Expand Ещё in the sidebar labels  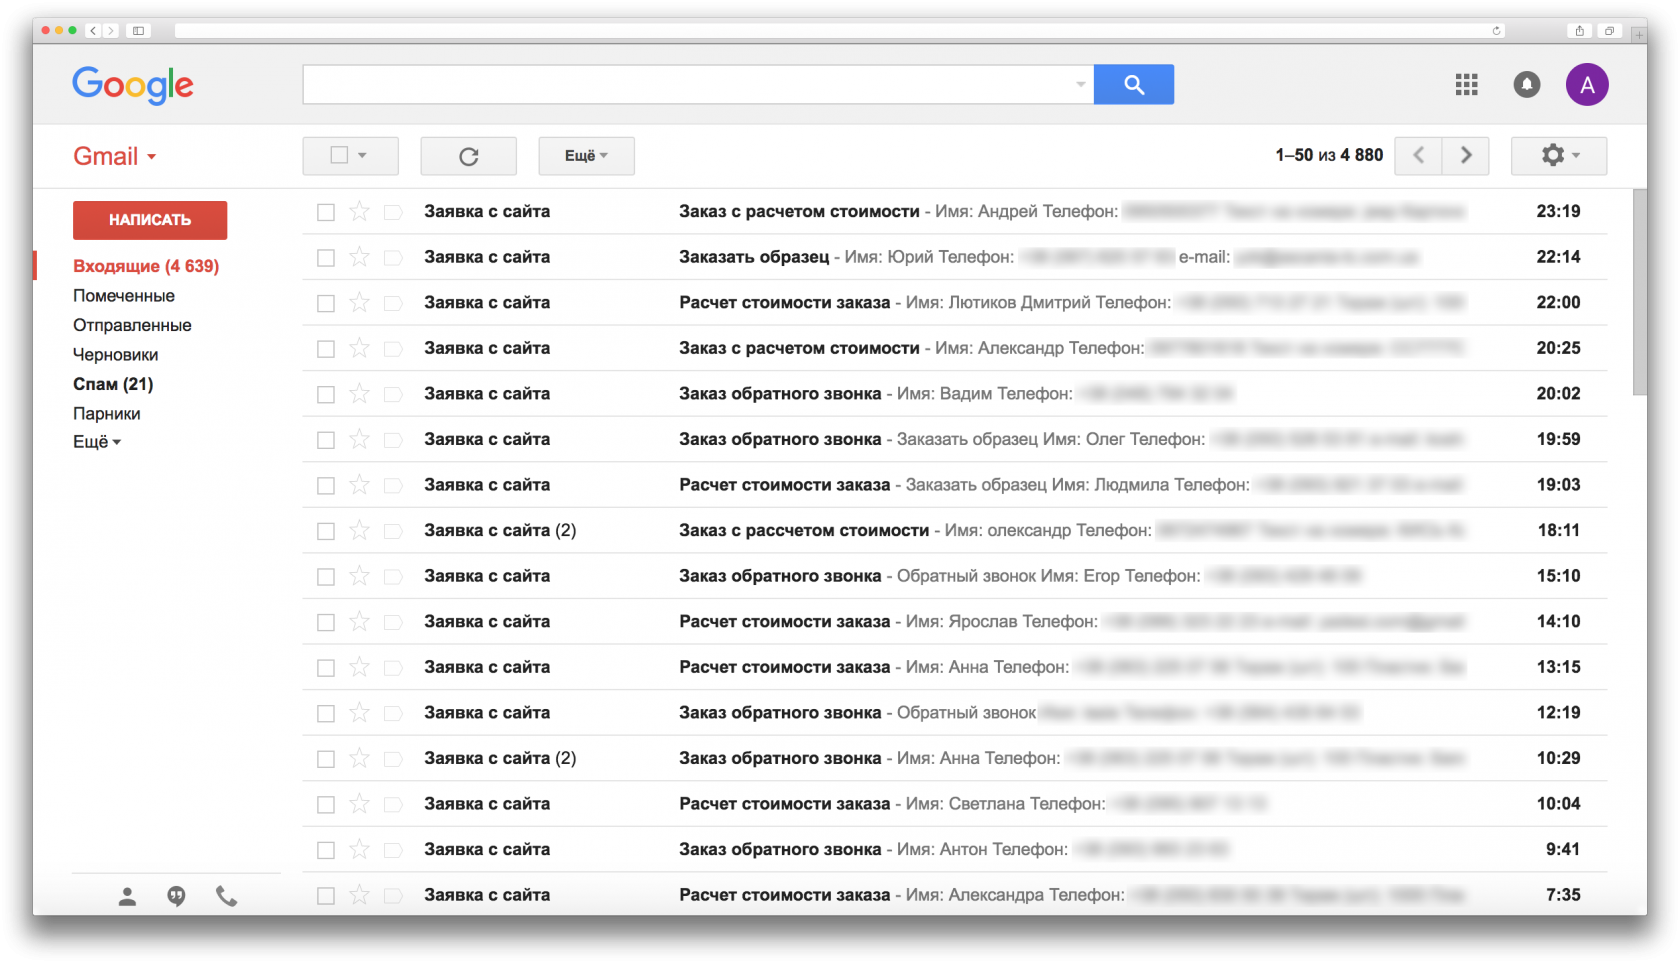(x=96, y=442)
